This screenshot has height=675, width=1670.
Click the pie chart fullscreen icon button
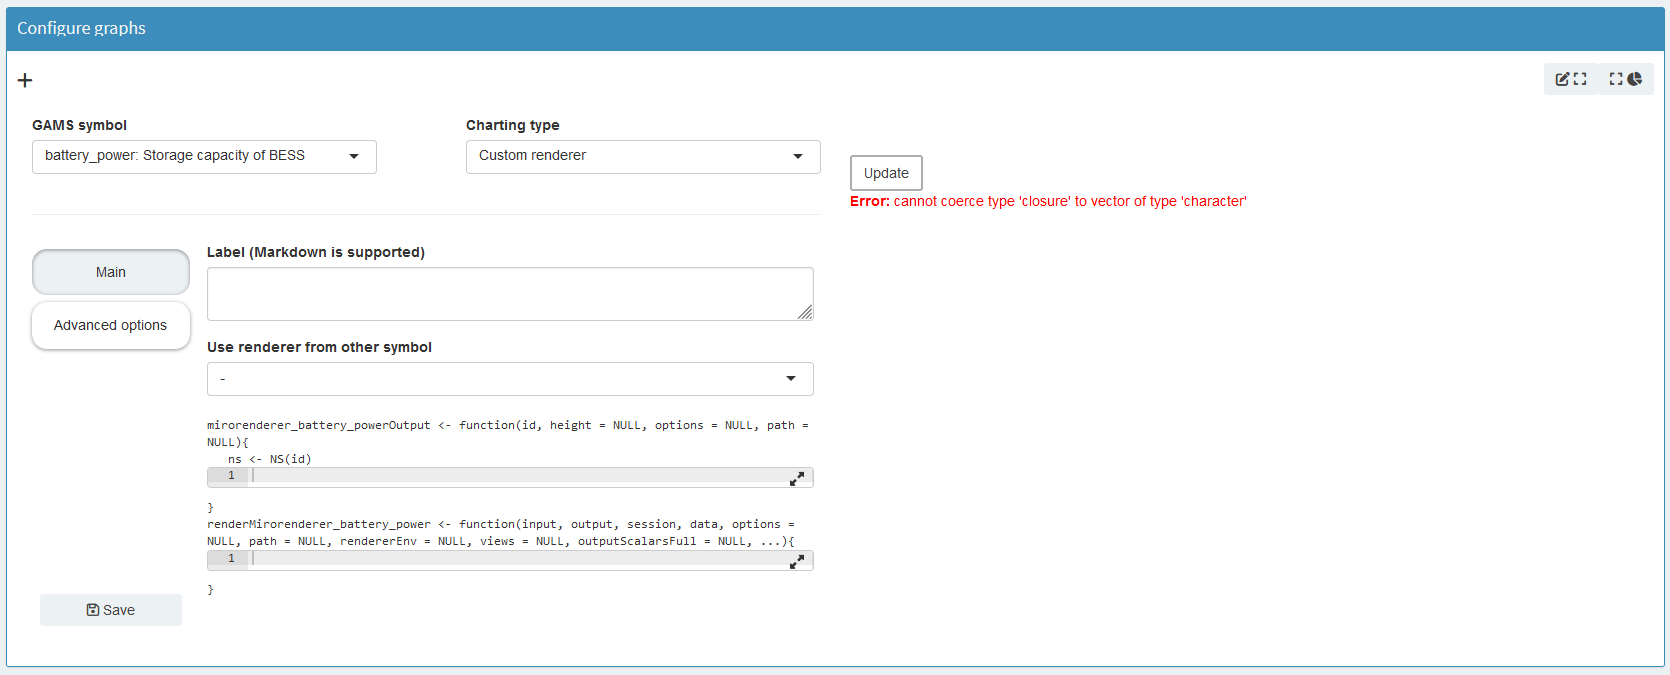tap(1625, 79)
